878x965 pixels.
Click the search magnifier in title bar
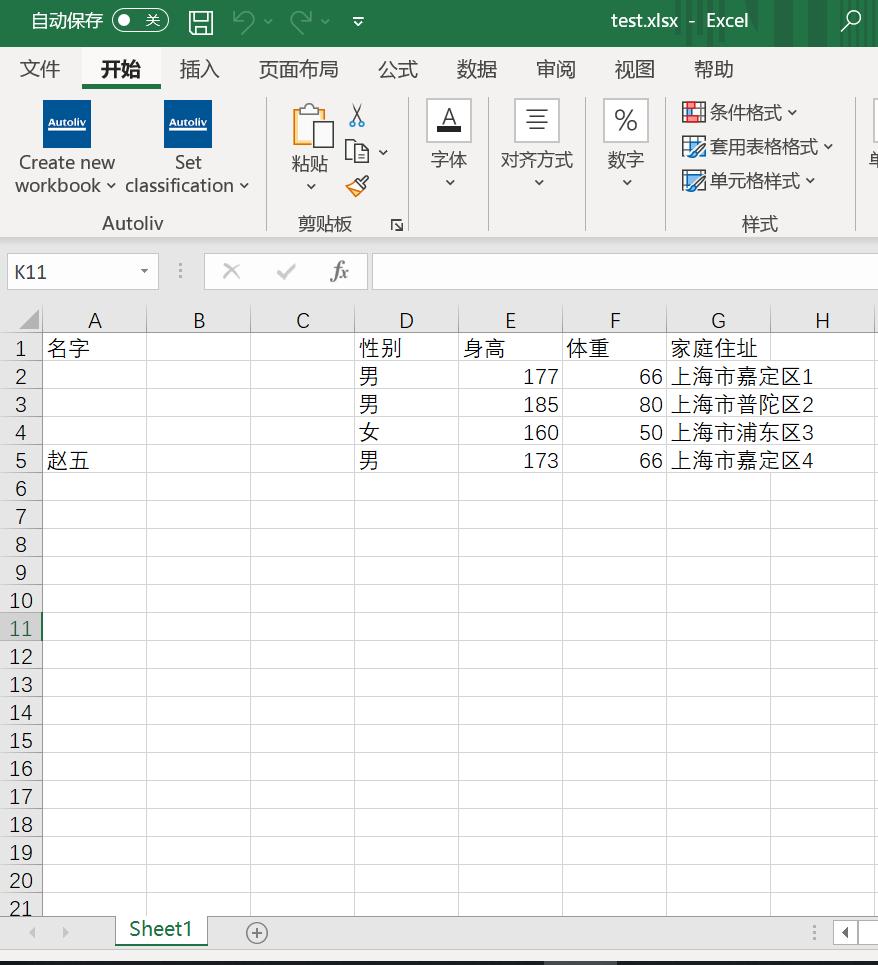tap(851, 20)
